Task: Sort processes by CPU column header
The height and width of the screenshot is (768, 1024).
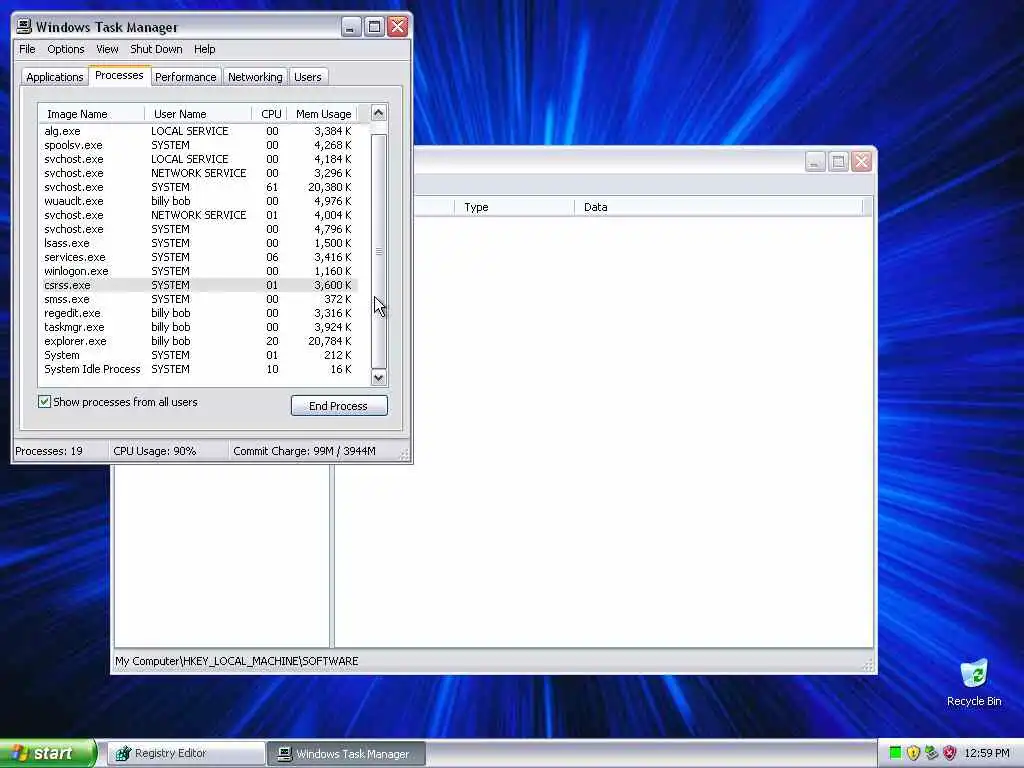Action: click(x=269, y=114)
